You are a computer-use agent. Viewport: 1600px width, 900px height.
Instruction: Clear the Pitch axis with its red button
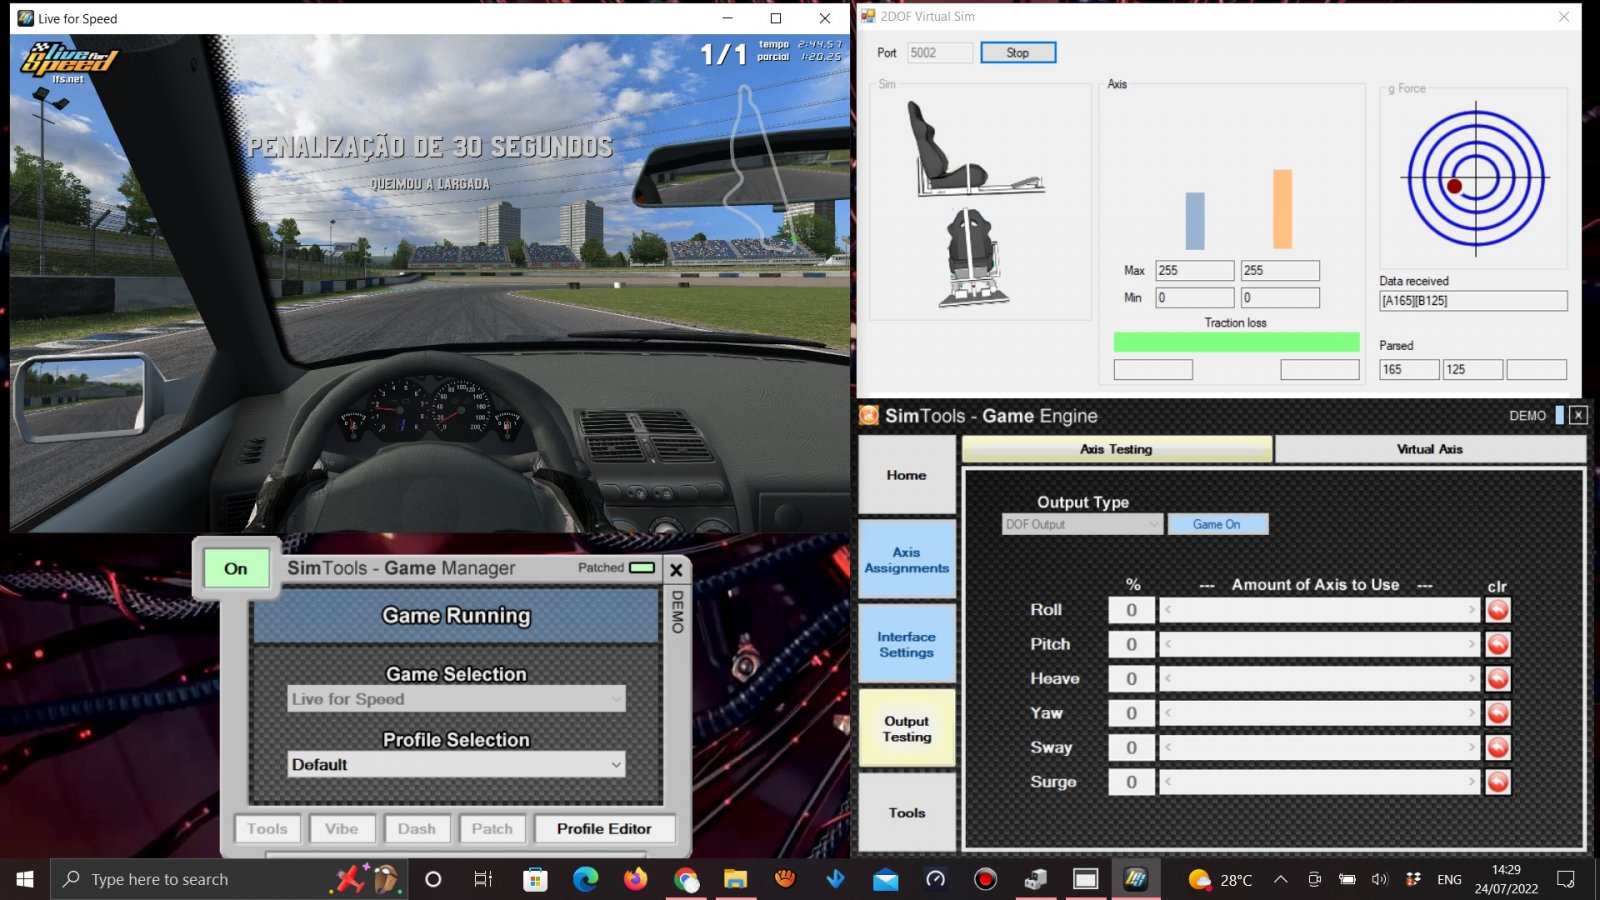[x=1497, y=644]
